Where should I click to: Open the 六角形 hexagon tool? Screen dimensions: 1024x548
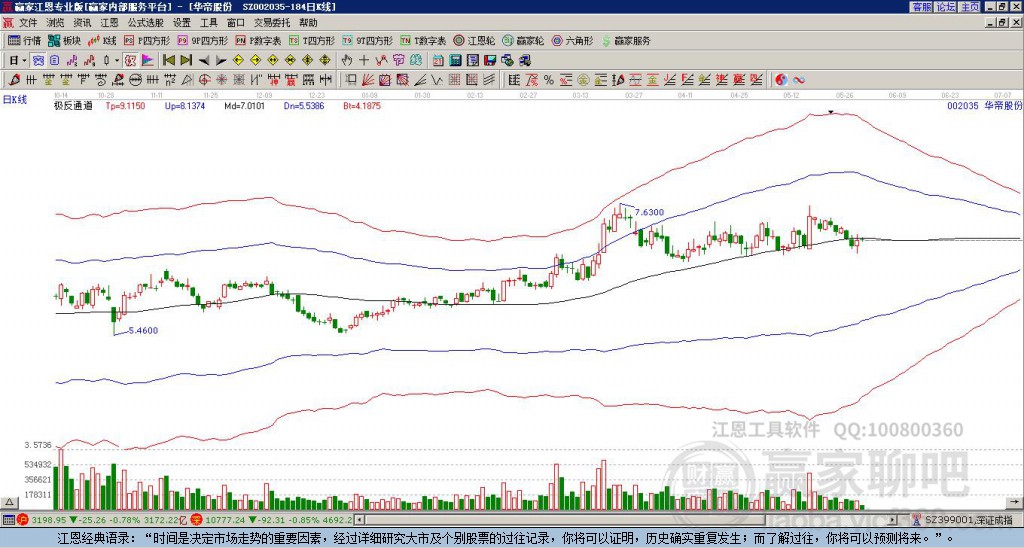(572, 40)
